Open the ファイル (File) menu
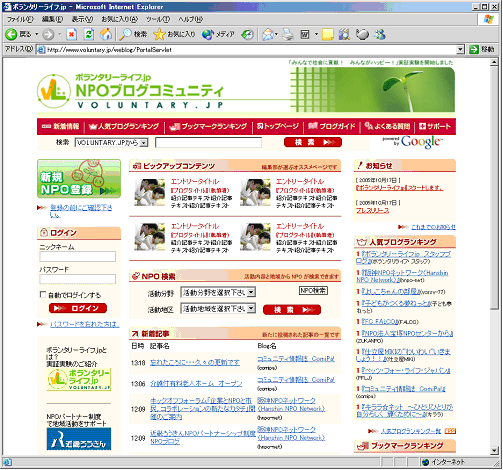Screen dimensions: 503x470 20,19
